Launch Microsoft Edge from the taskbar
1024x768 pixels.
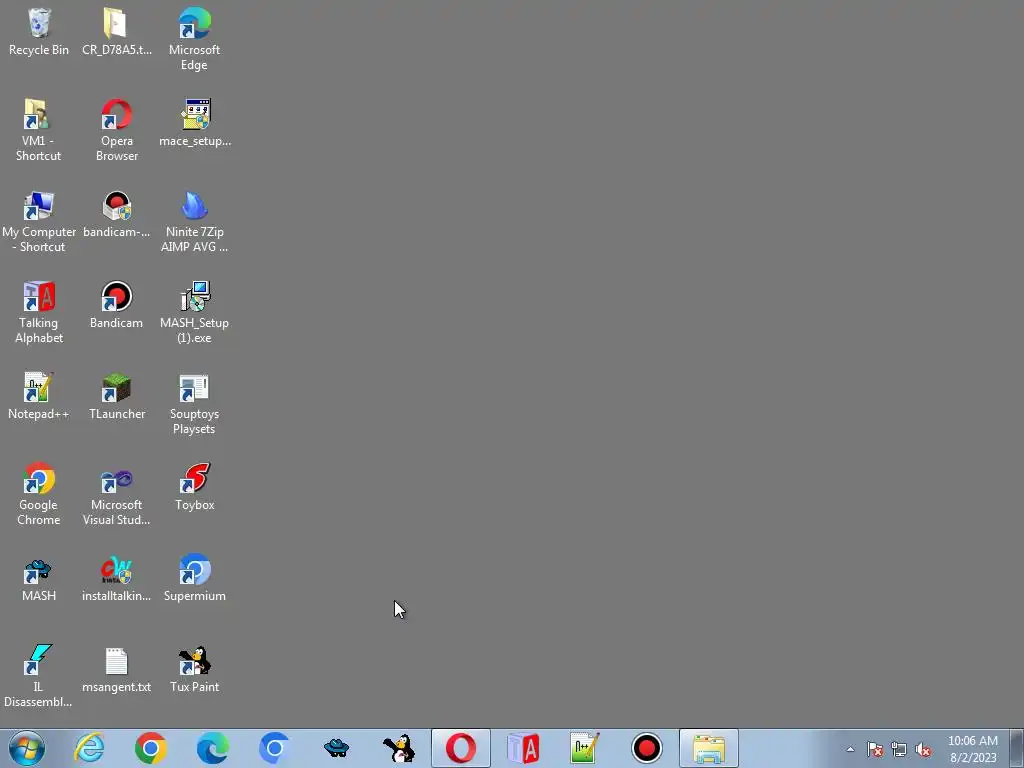pos(213,748)
